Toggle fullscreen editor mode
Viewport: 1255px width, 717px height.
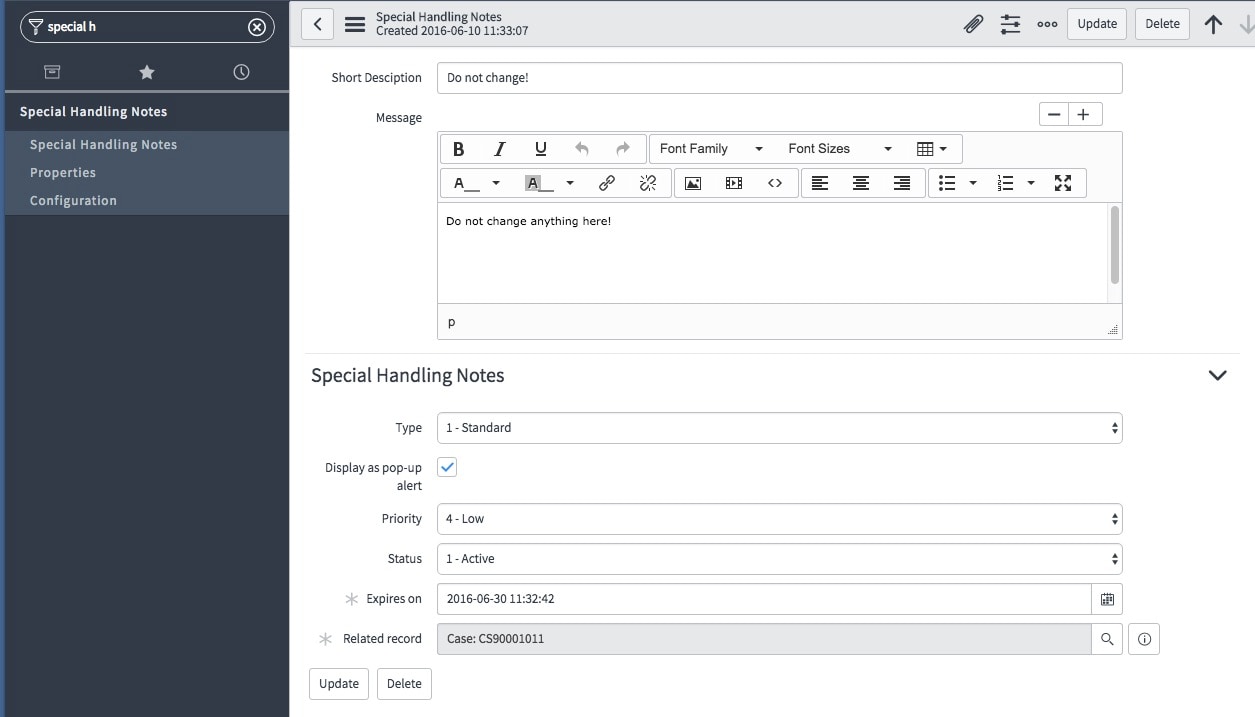pyautogui.click(x=1063, y=183)
